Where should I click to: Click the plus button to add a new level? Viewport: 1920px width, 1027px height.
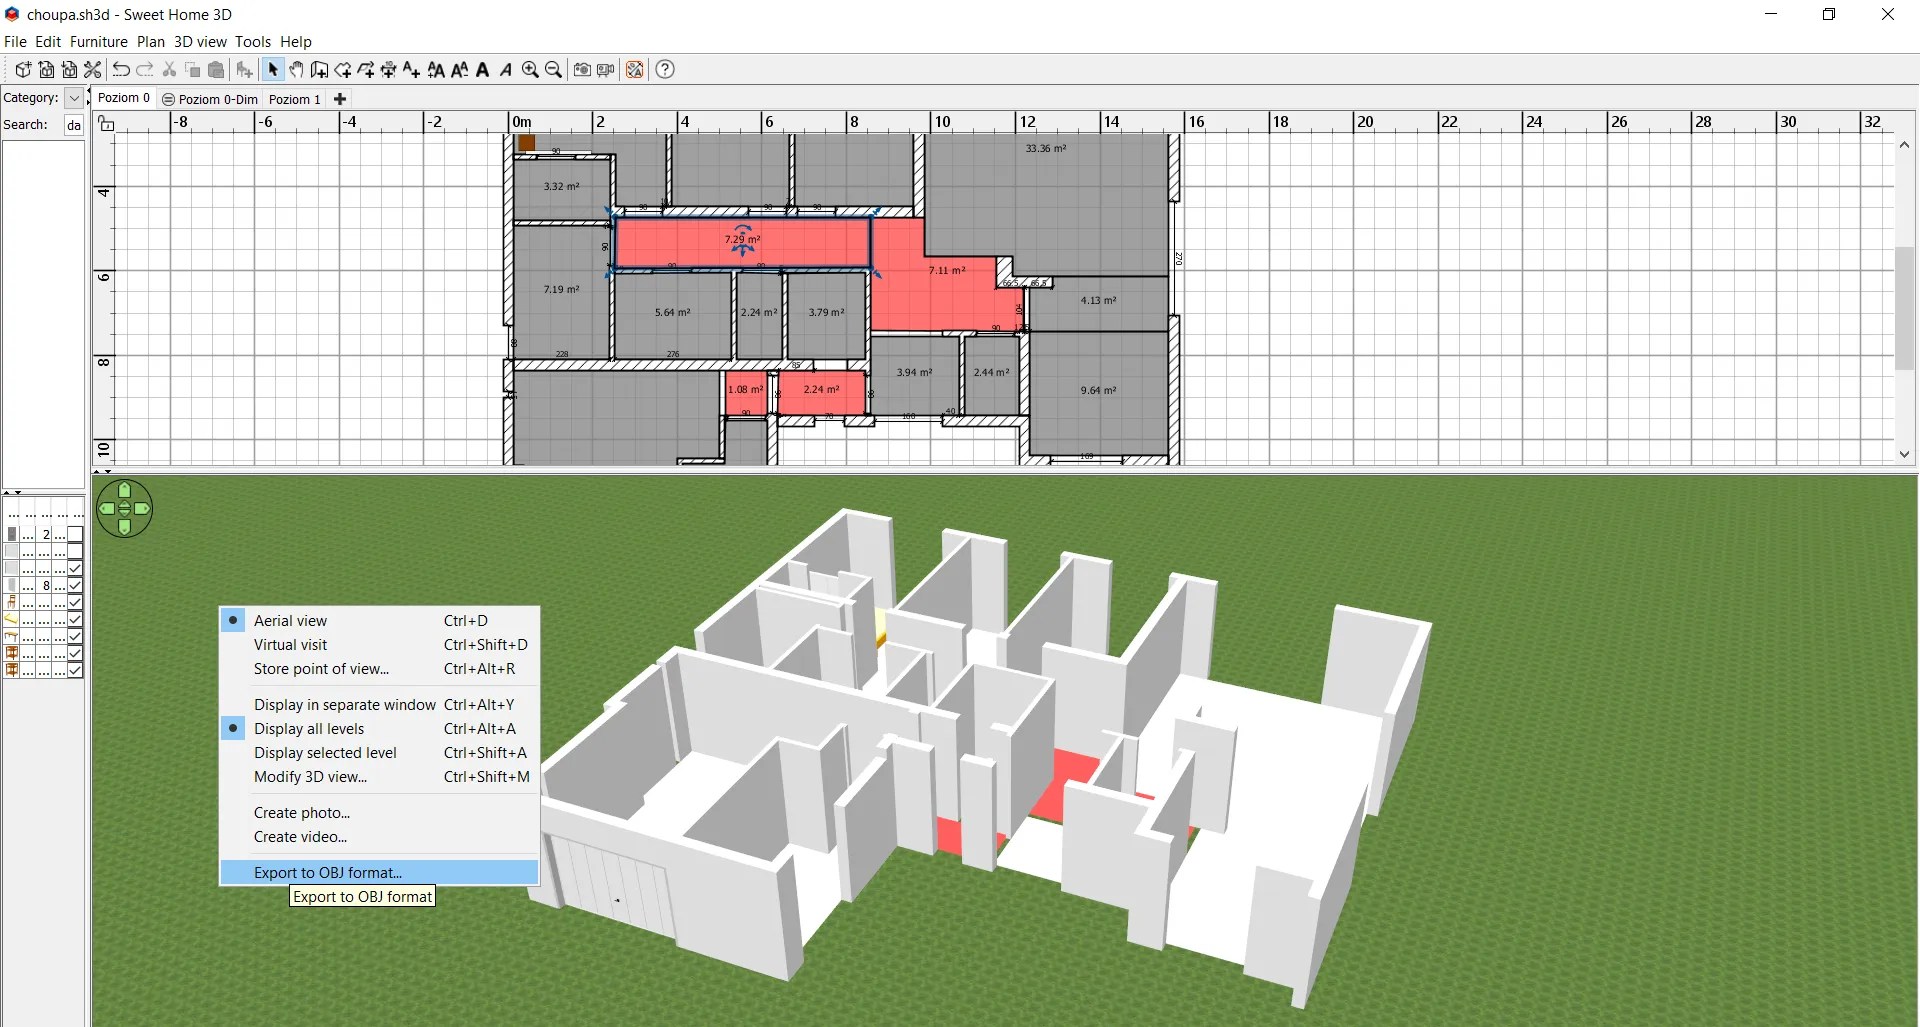tap(339, 99)
